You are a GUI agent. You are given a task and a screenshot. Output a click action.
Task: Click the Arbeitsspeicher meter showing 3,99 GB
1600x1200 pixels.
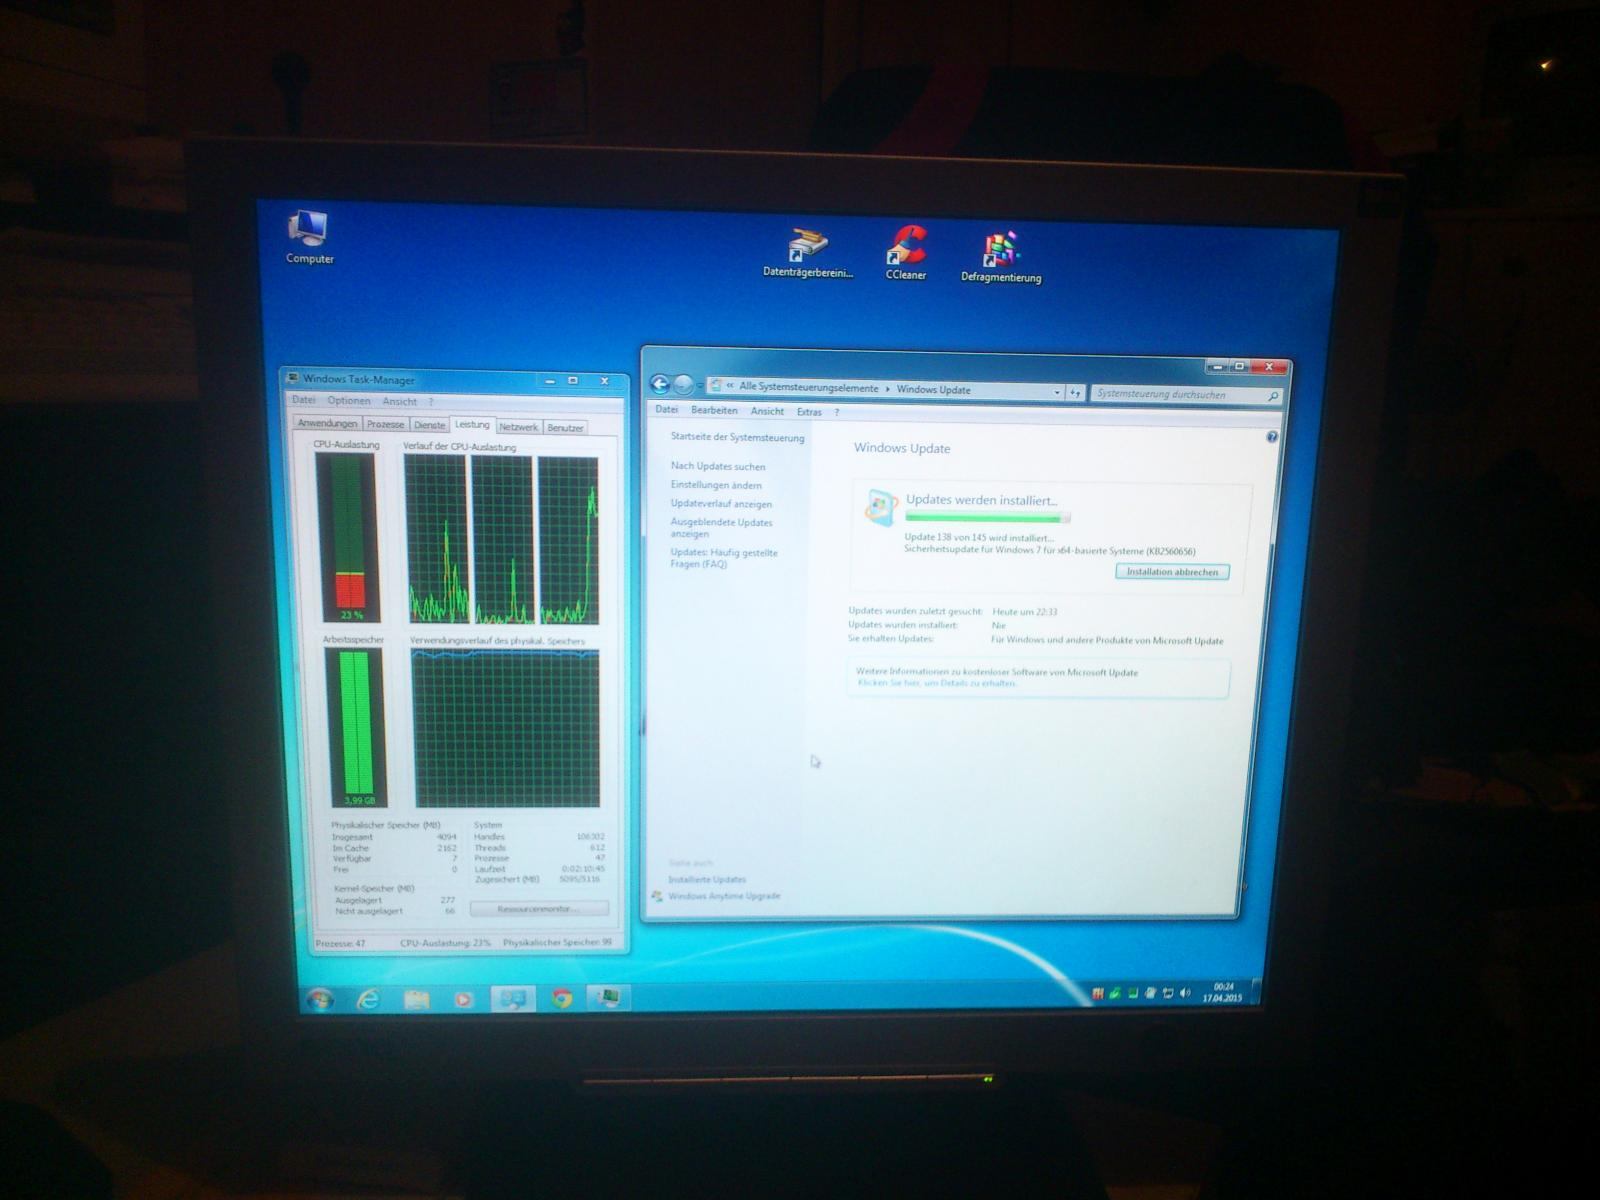(355, 727)
